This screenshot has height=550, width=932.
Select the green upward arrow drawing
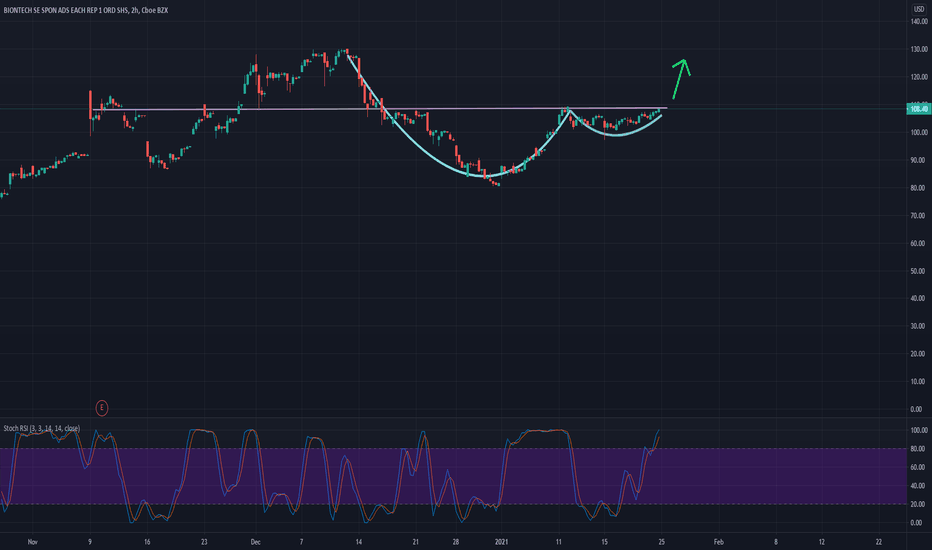[681, 78]
